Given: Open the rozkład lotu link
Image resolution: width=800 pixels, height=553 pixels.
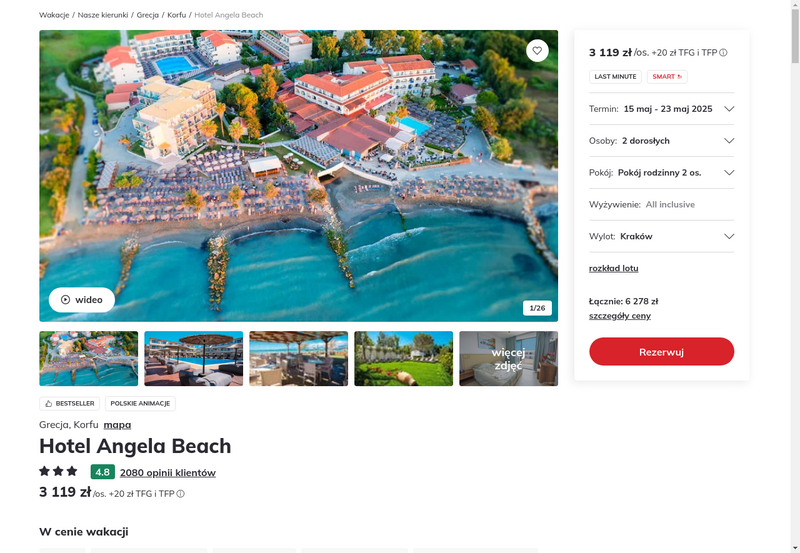Looking at the screenshot, I should (613, 268).
